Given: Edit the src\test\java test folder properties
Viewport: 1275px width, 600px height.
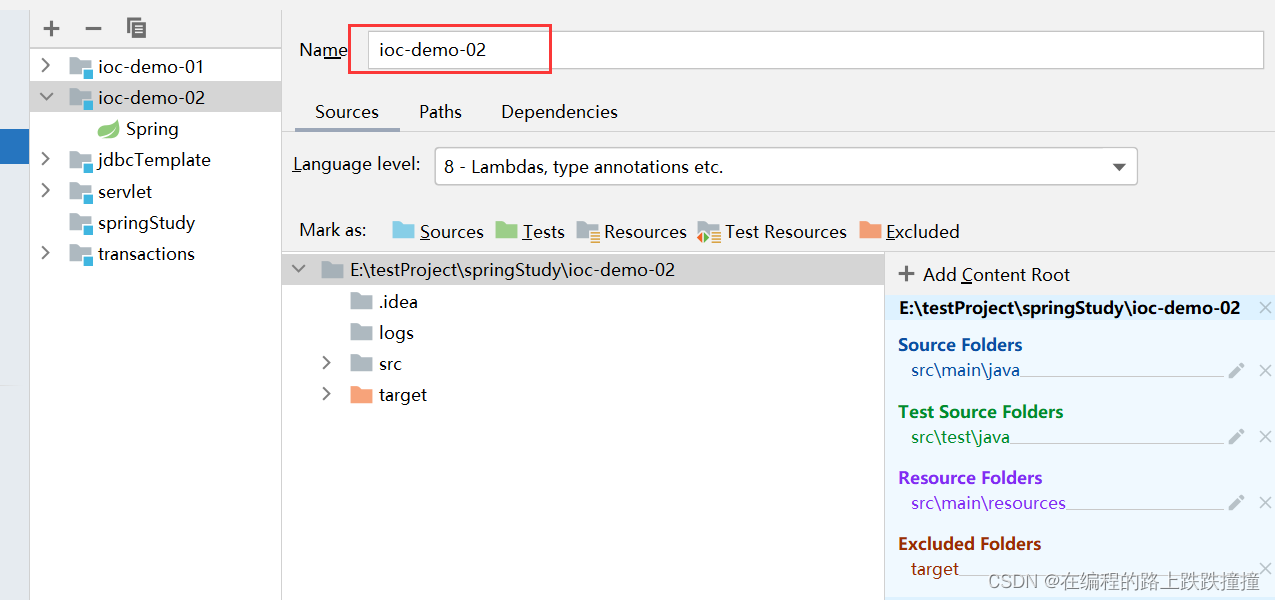Looking at the screenshot, I should [x=1237, y=436].
